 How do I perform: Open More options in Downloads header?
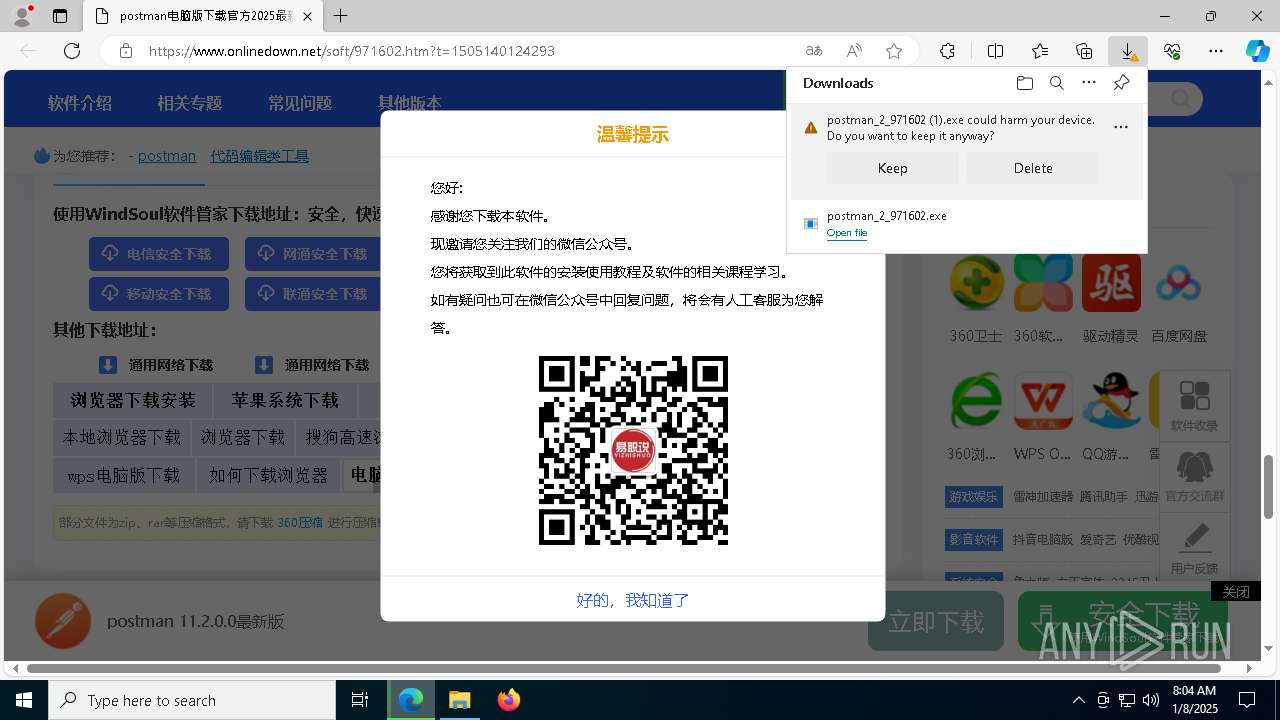coord(1089,83)
